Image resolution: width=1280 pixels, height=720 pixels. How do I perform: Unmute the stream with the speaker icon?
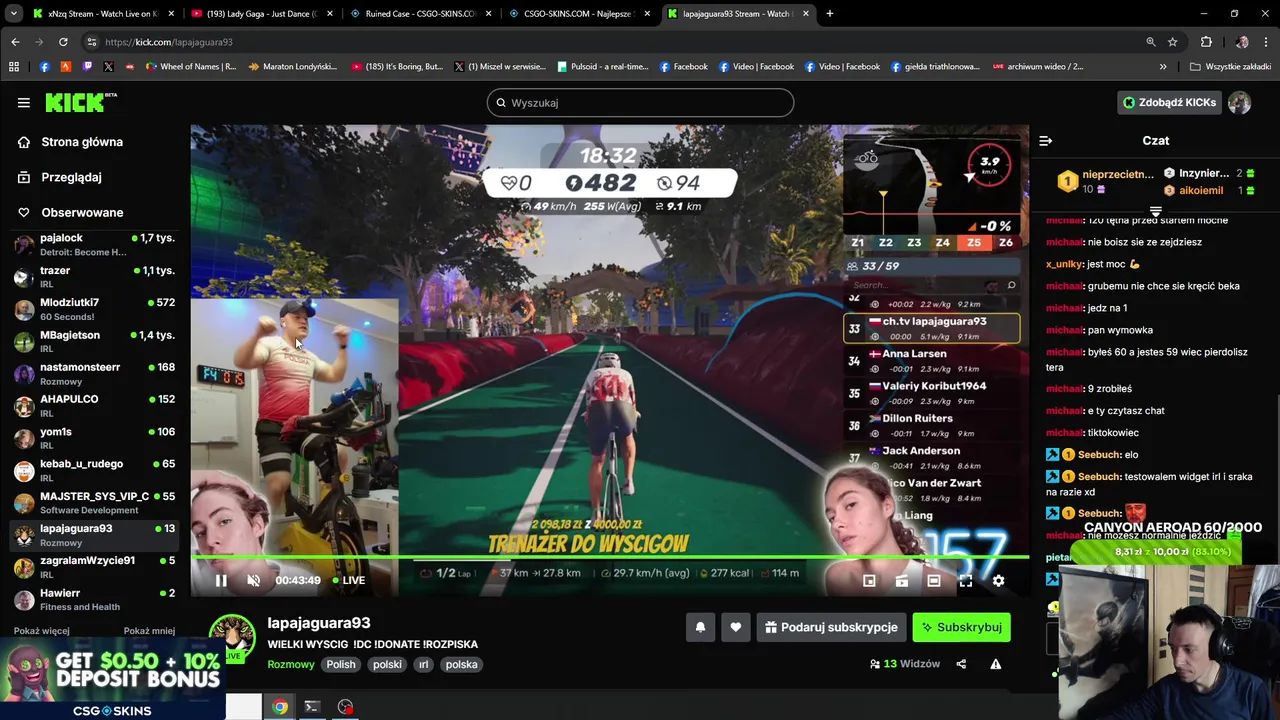[x=253, y=580]
